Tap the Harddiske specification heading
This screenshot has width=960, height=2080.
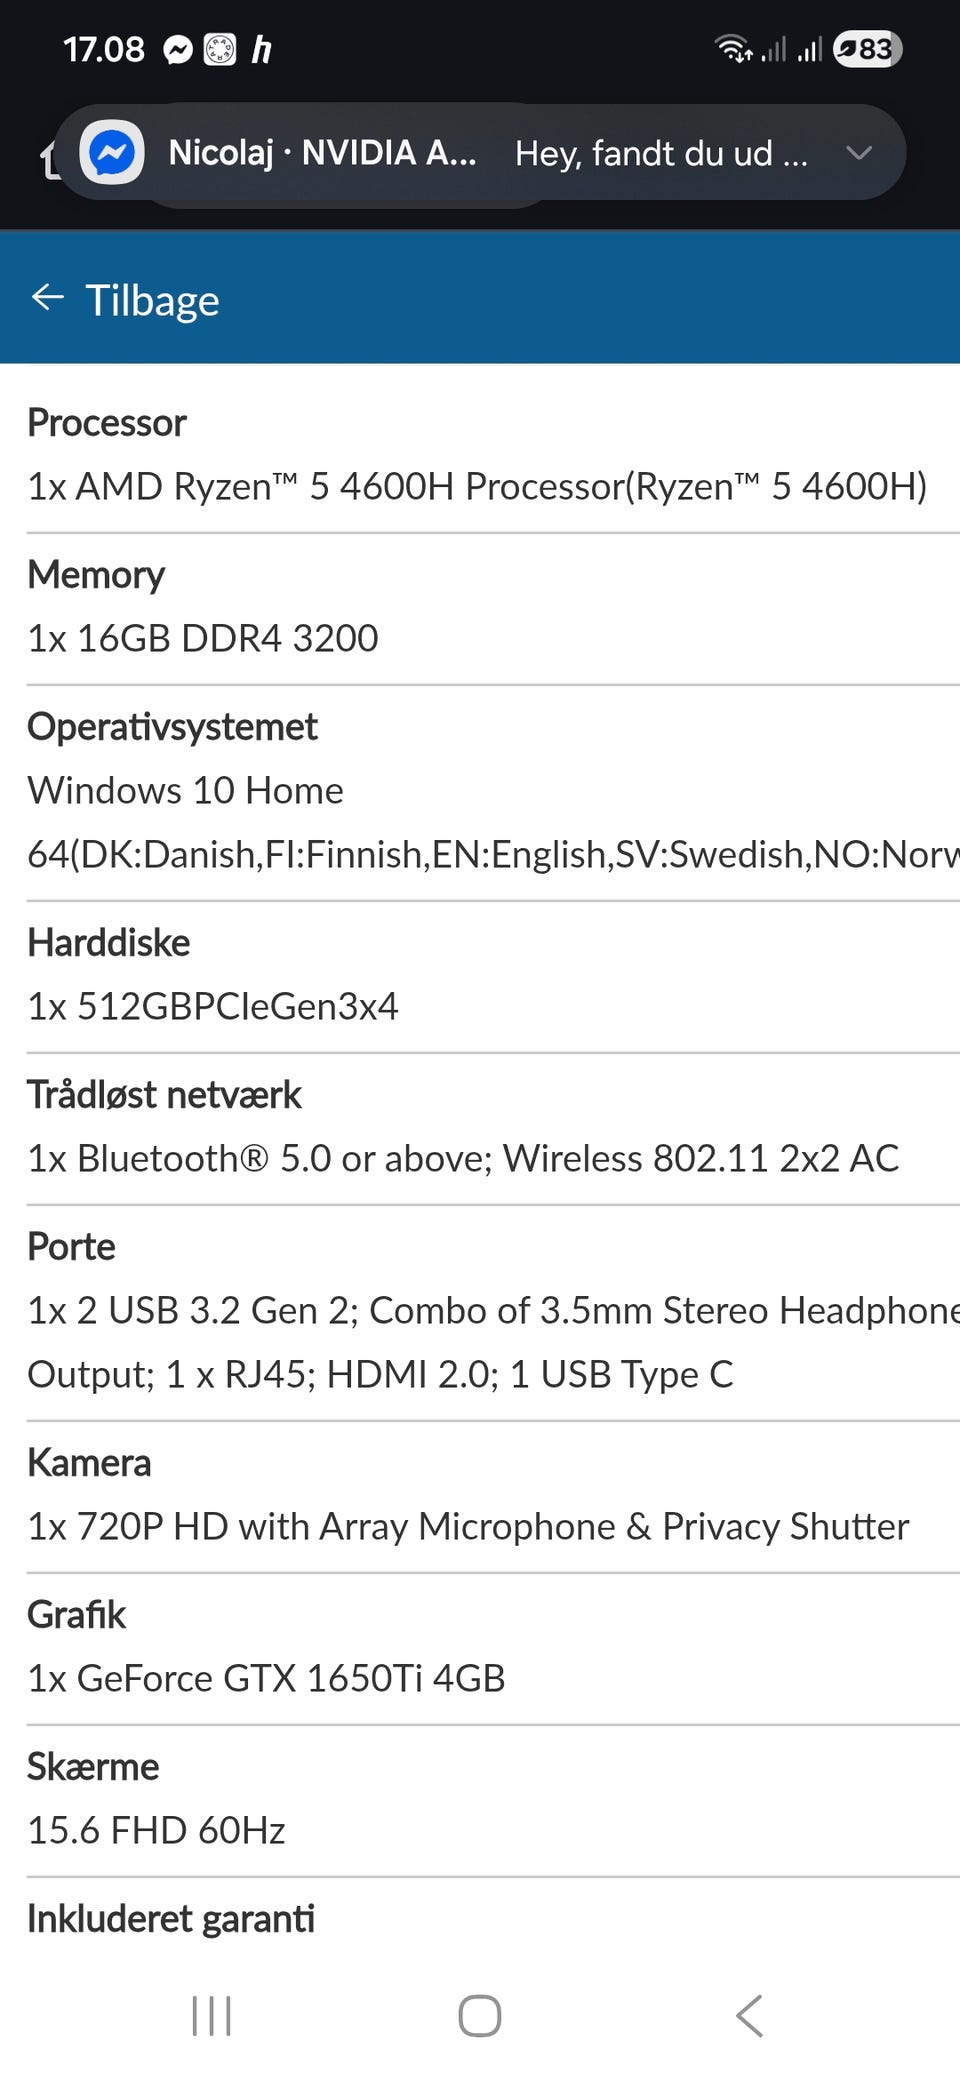coord(109,942)
